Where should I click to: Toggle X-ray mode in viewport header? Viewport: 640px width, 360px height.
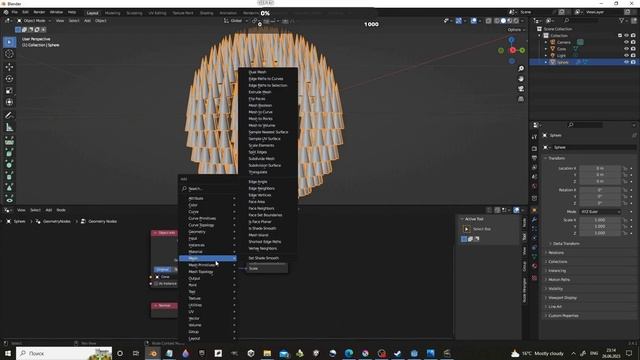[x=489, y=20]
